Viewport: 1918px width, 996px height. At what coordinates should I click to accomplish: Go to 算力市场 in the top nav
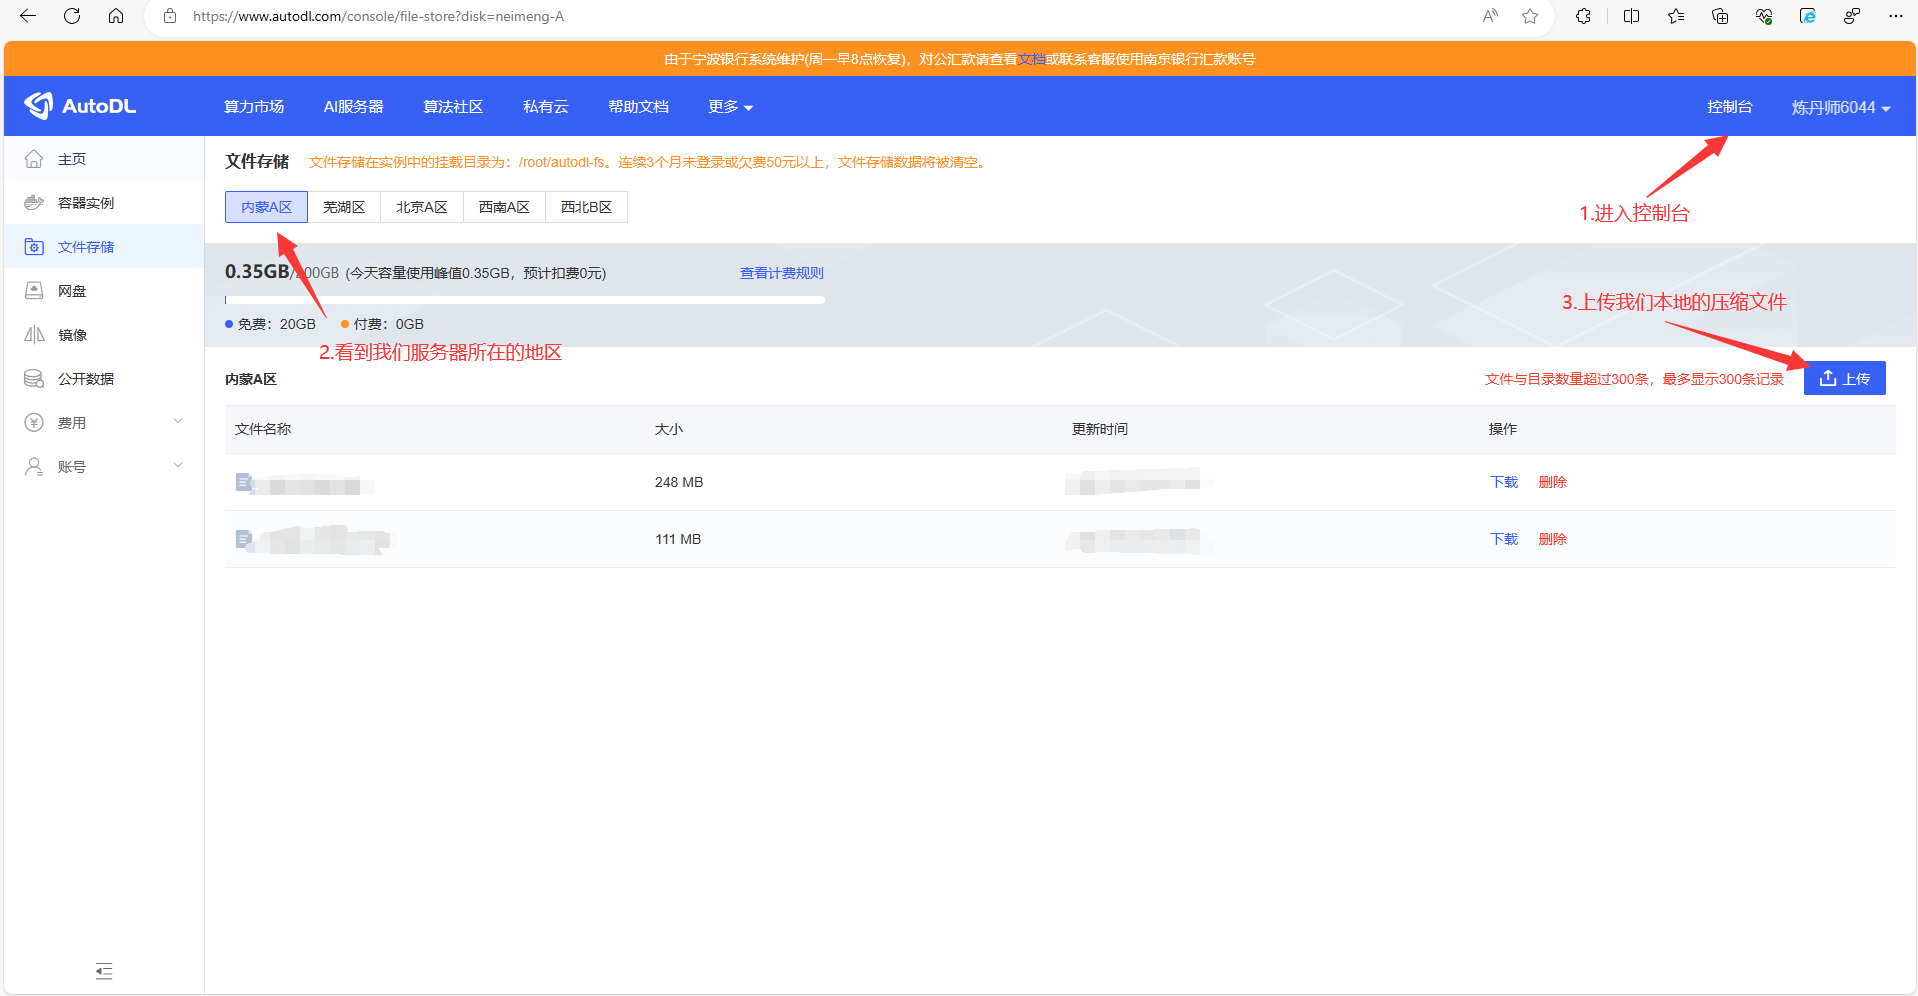[x=254, y=107]
